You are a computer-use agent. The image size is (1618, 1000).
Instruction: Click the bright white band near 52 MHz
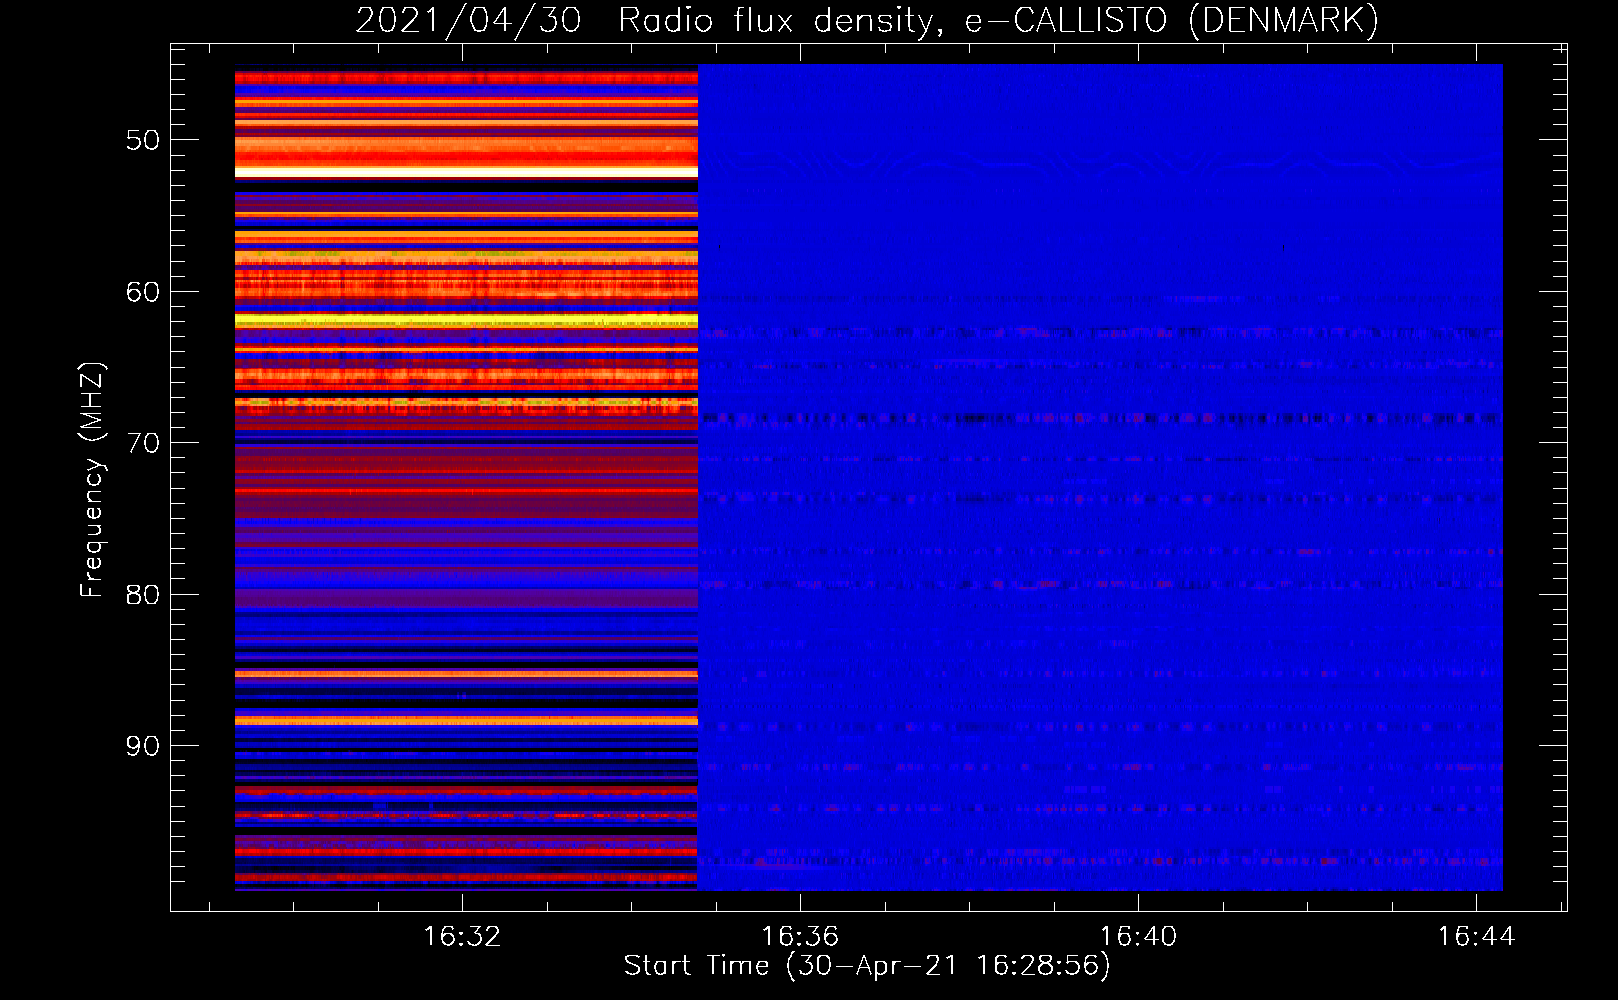click(466, 173)
